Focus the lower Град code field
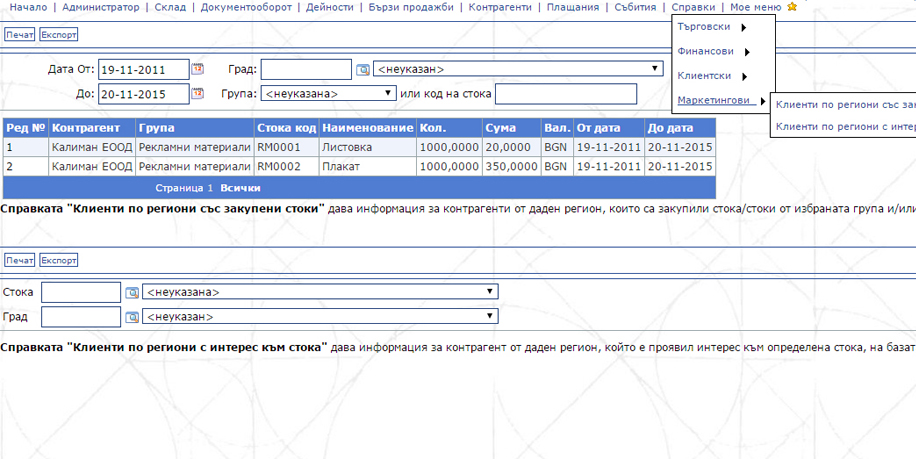The height and width of the screenshot is (459, 916). tap(81, 317)
